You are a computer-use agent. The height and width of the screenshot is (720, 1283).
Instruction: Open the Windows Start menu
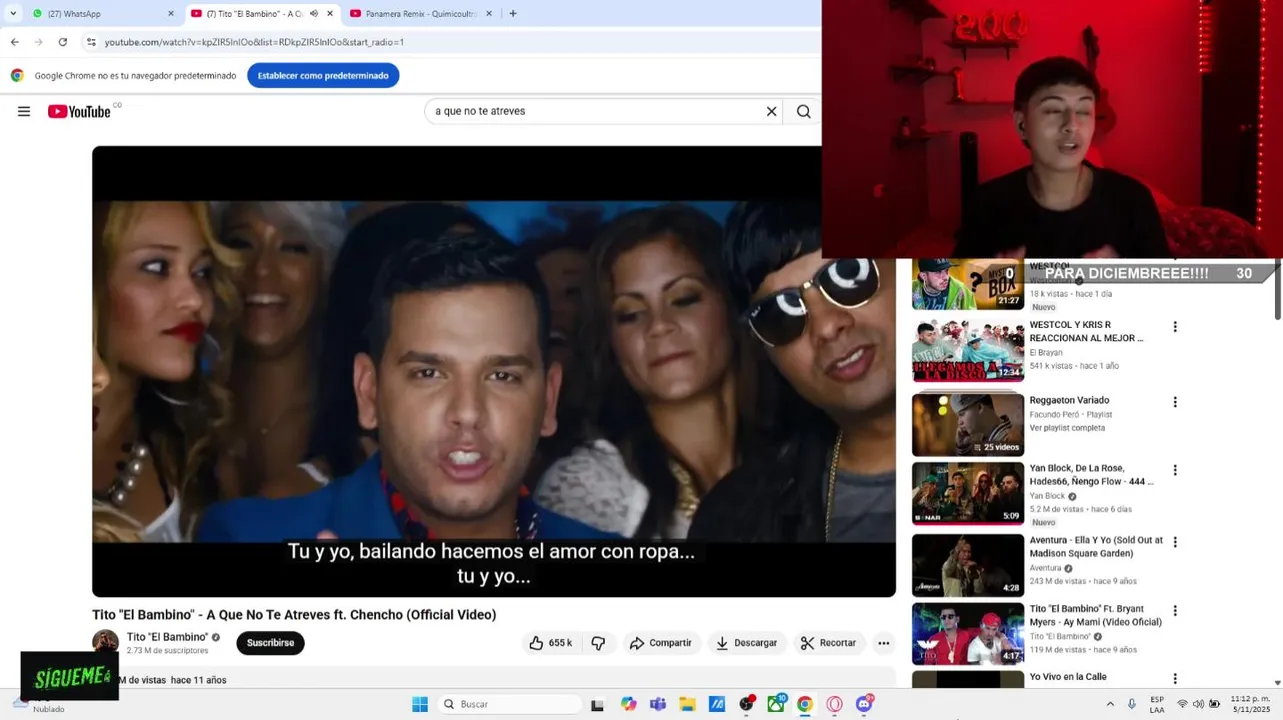420,704
